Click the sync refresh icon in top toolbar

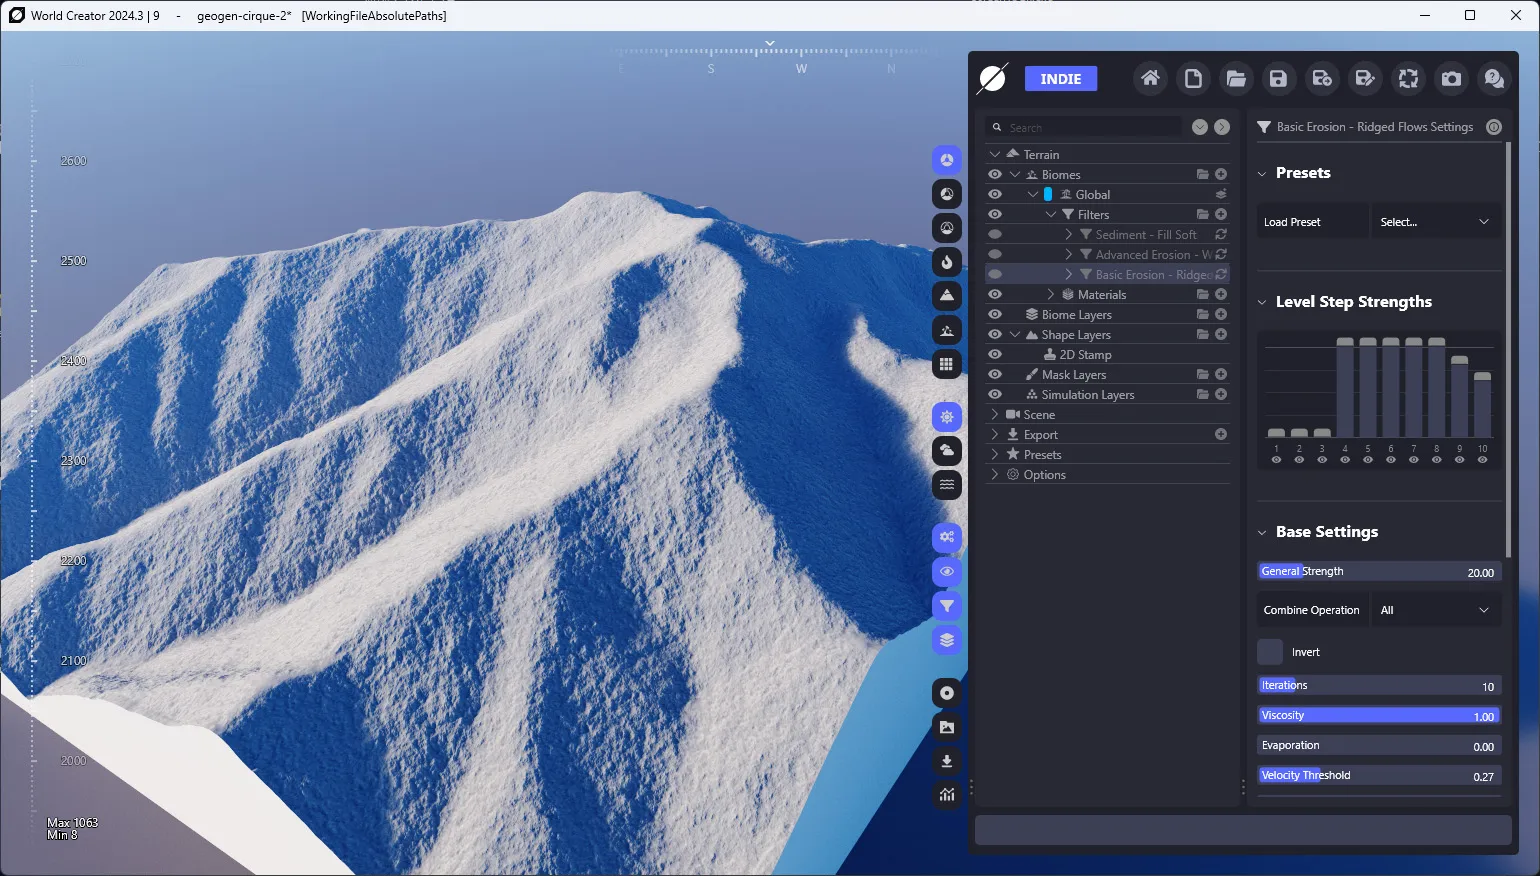point(1408,78)
